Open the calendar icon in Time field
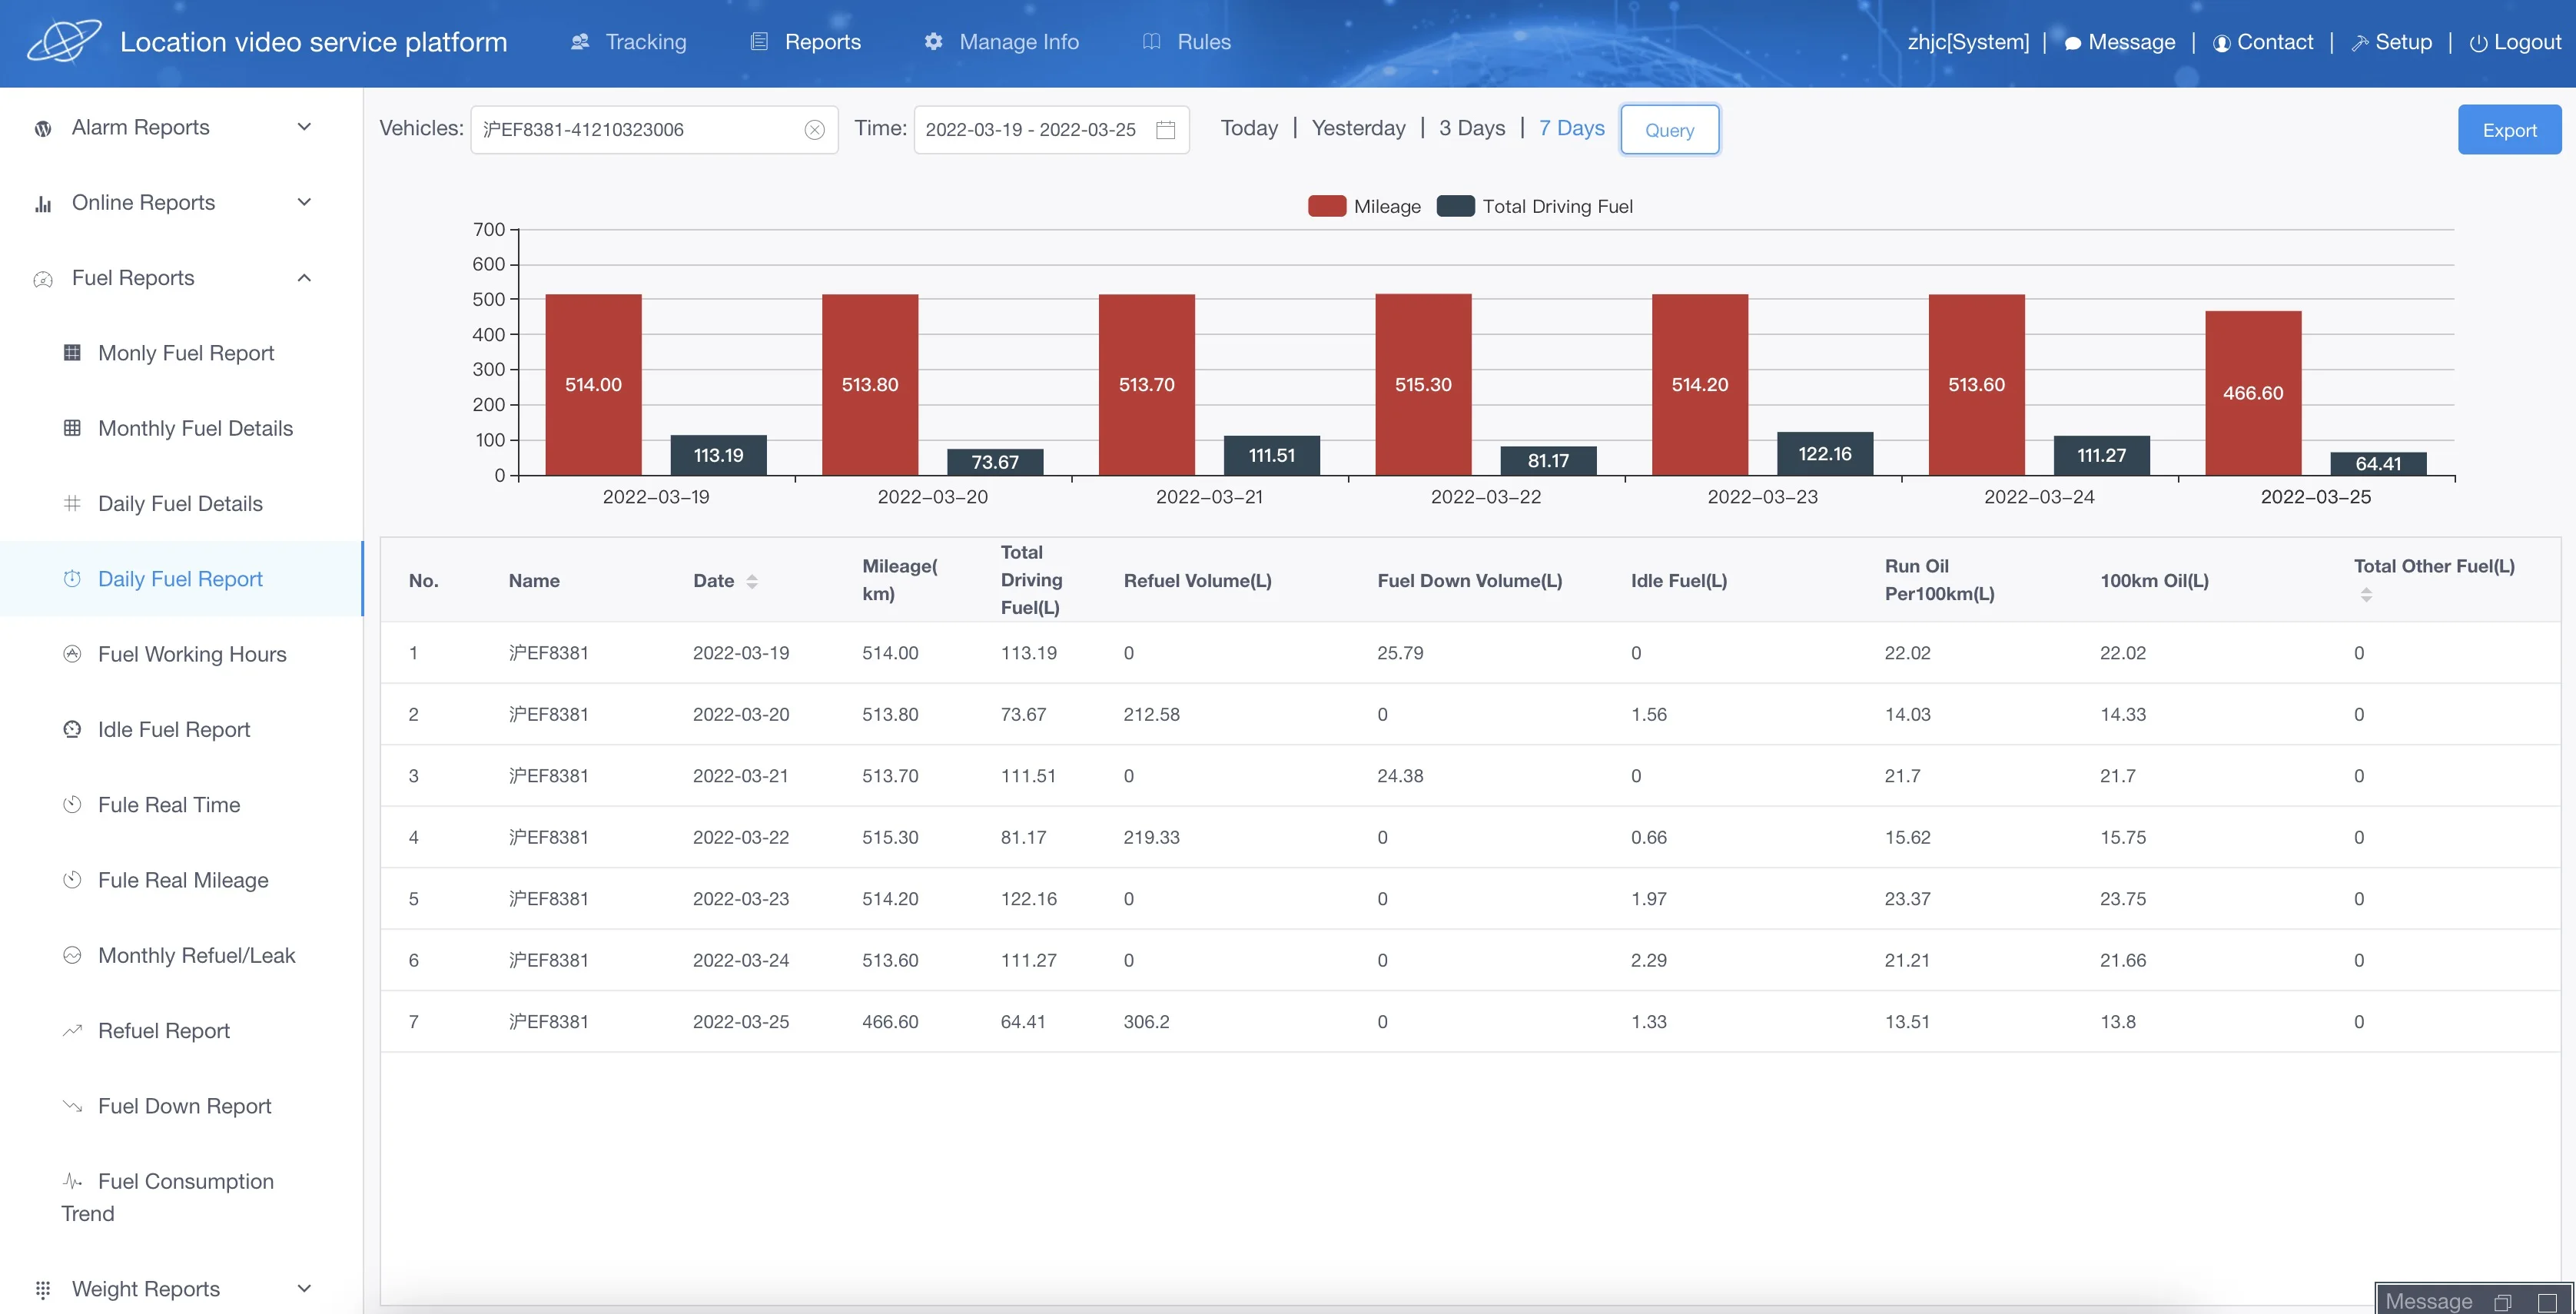Image resolution: width=2576 pixels, height=1314 pixels. pos(1165,130)
